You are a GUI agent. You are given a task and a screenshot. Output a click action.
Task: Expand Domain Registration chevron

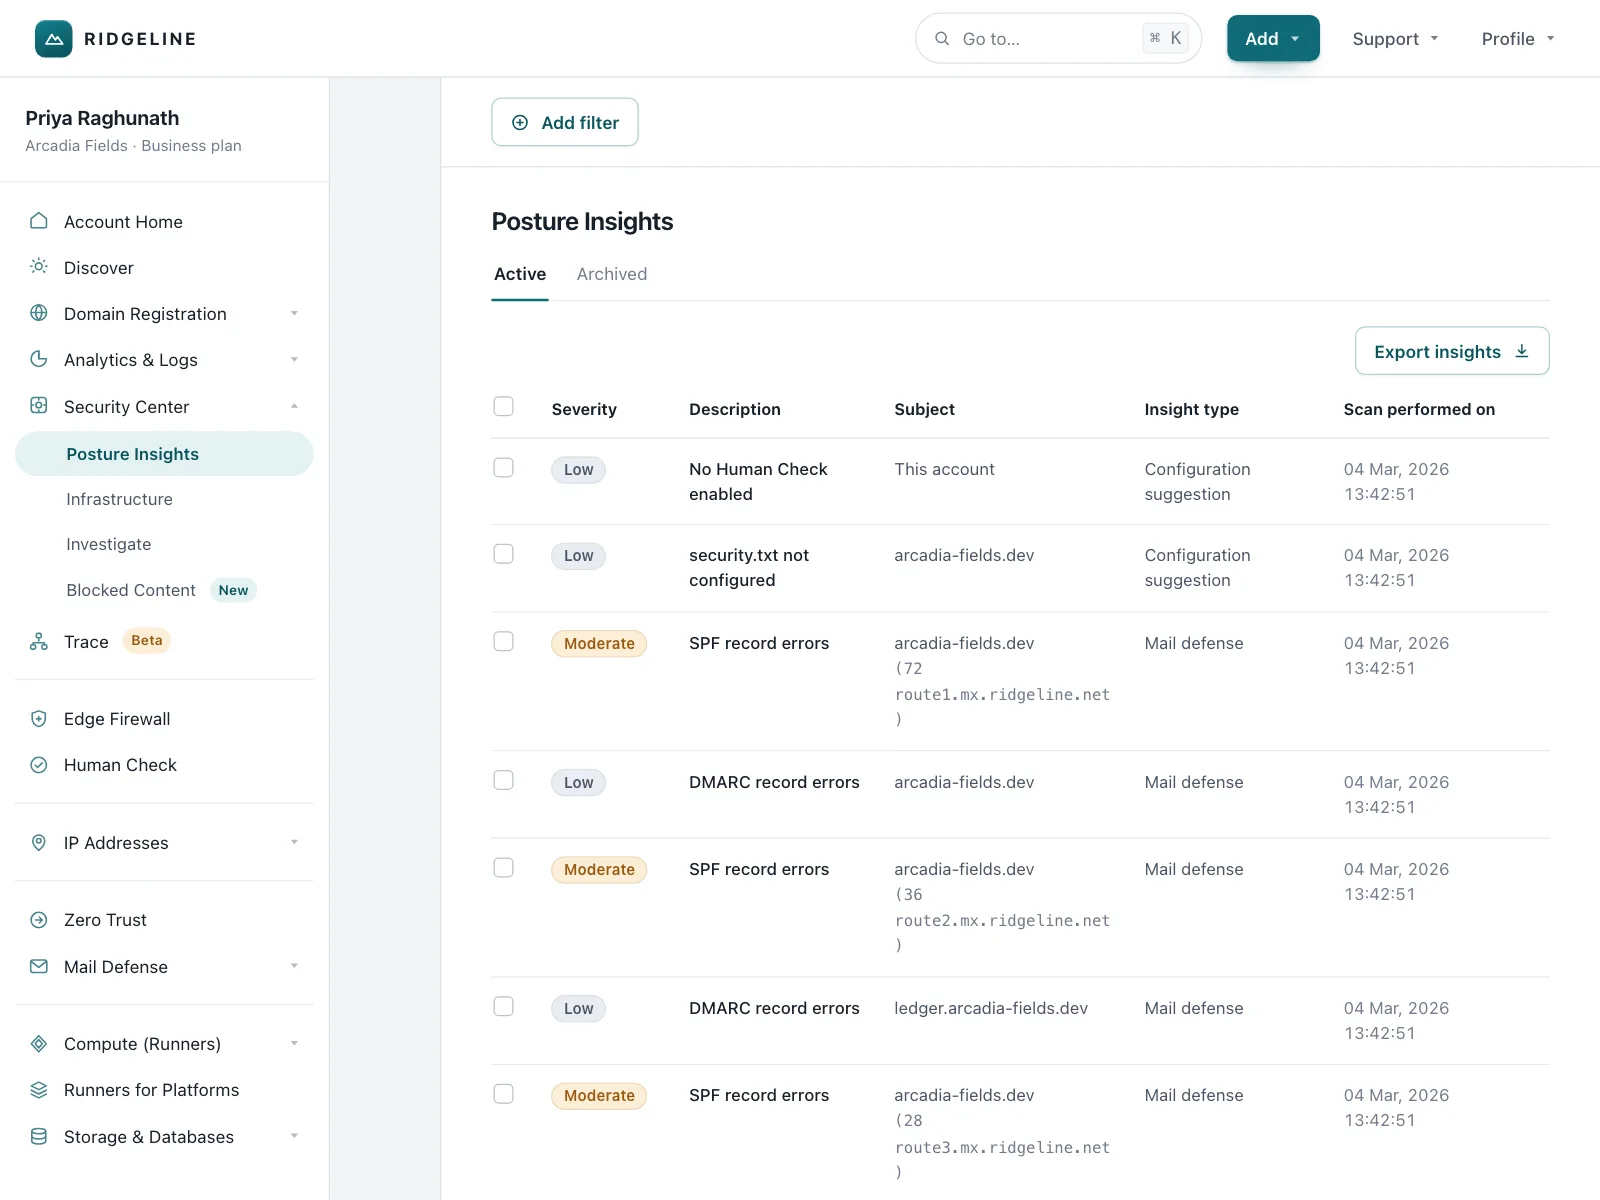tap(295, 313)
